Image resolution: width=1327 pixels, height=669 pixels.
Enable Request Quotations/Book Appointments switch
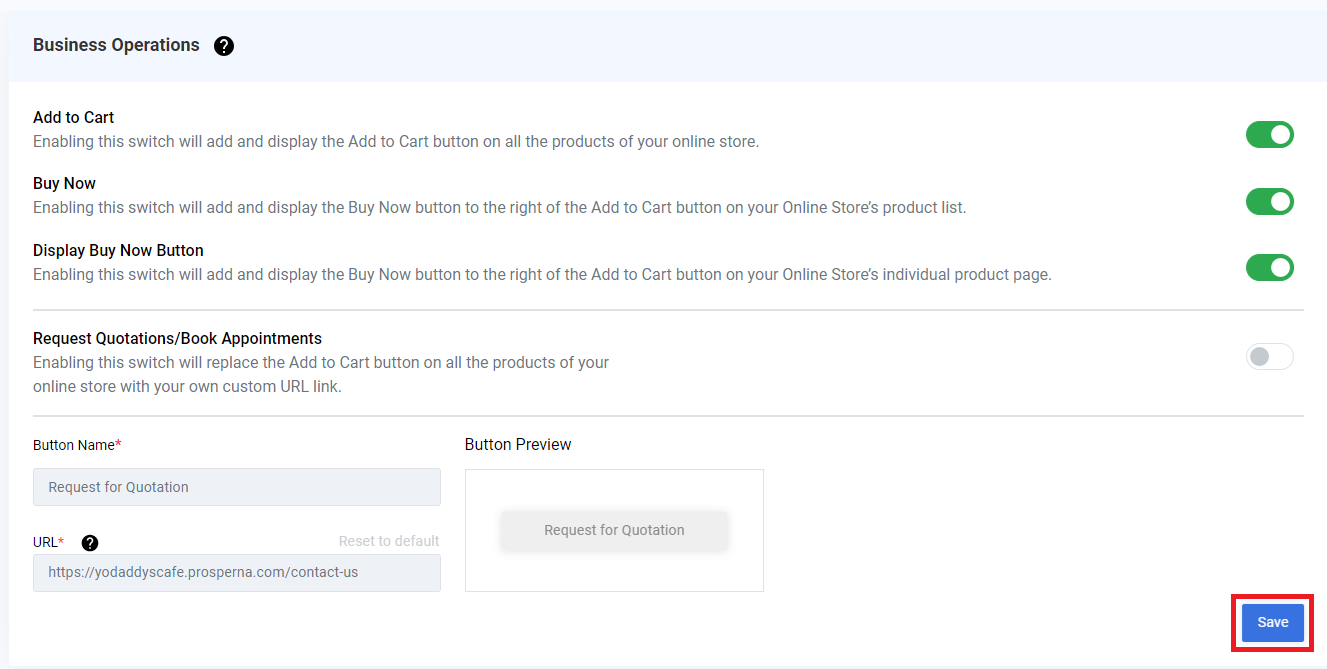click(x=1270, y=356)
